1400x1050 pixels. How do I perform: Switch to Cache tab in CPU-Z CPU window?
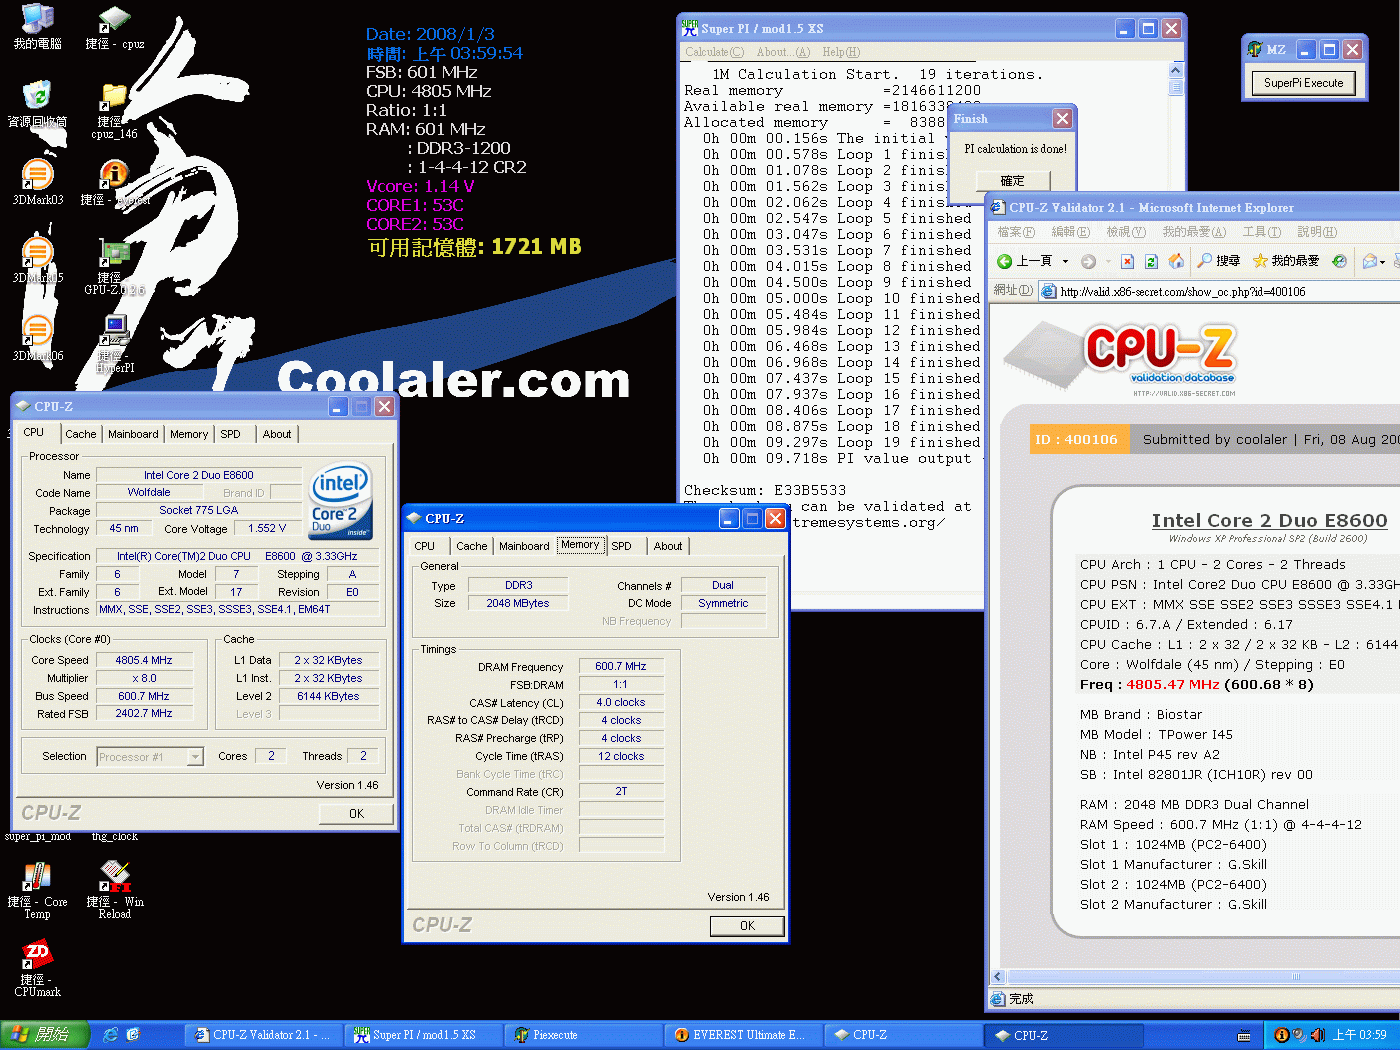(x=81, y=434)
